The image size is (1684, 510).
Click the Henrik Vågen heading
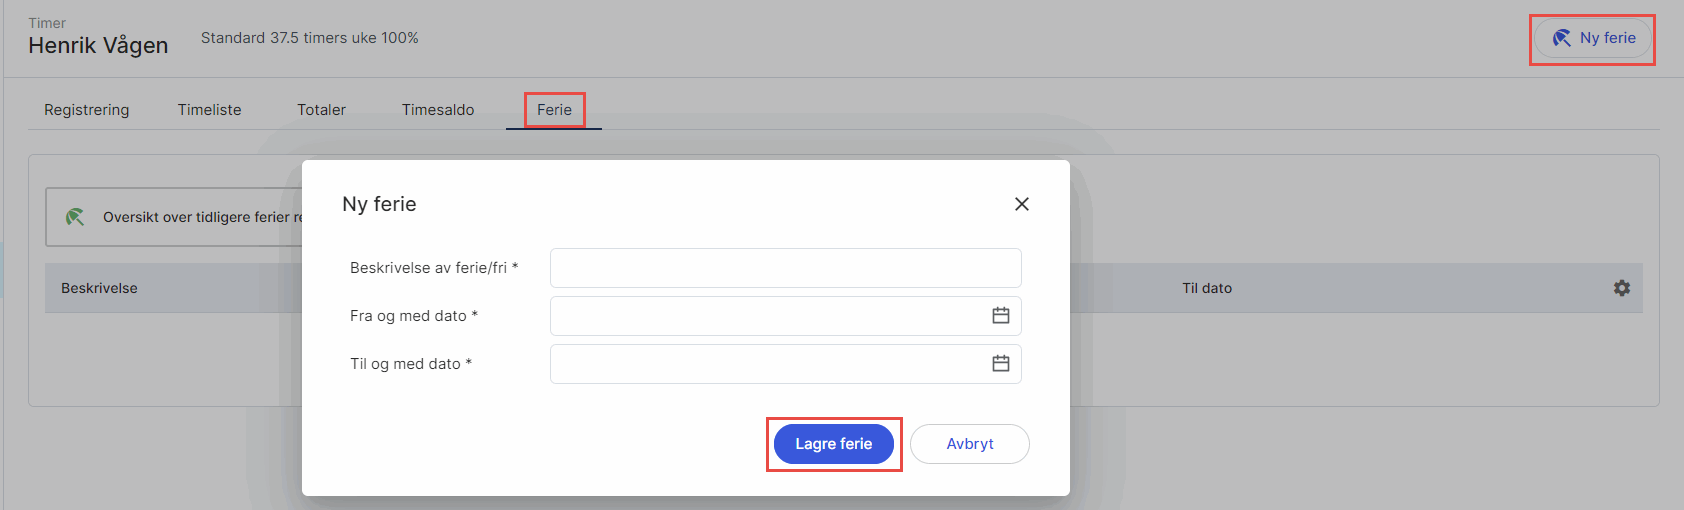(98, 46)
